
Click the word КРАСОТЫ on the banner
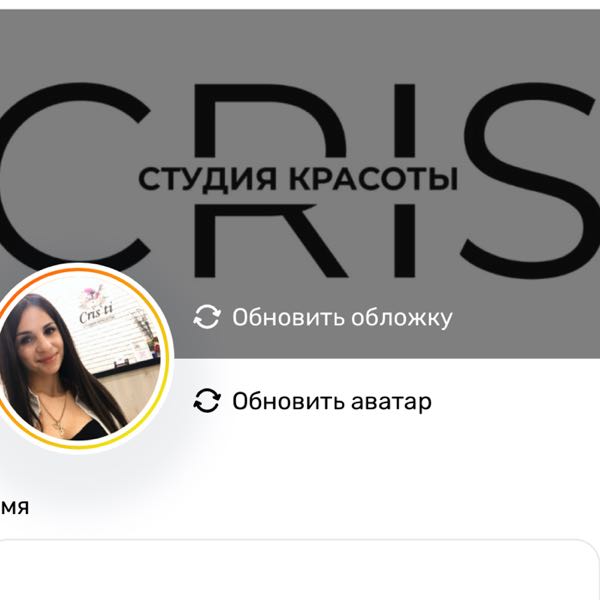click(373, 179)
